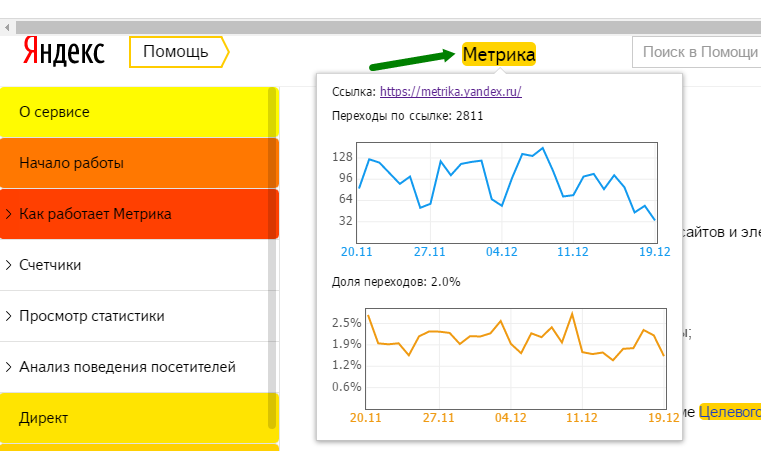Image resolution: width=761 pixels, height=451 pixels.
Task: Expand the Как работает Метрика chevron
Action: tap(8, 214)
